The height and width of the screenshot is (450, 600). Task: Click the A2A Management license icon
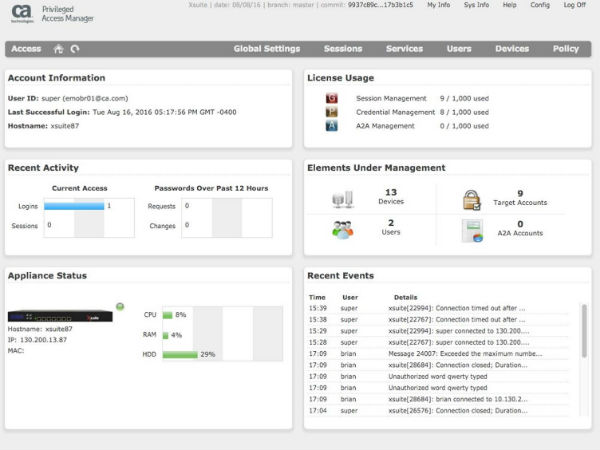coord(332,126)
